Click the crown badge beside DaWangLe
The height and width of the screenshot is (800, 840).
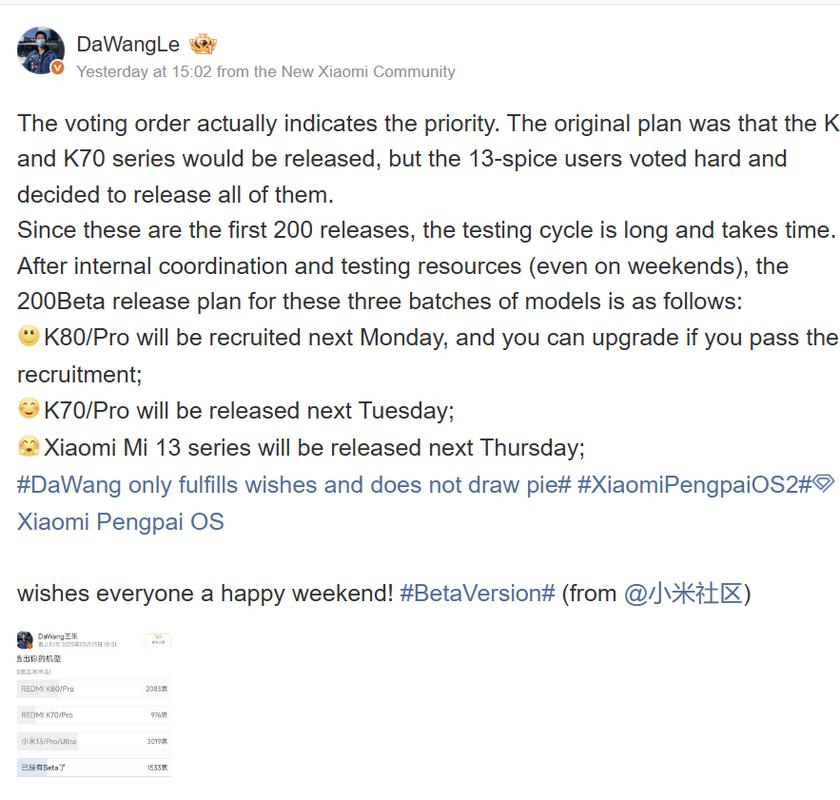pyautogui.click(x=203, y=45)
